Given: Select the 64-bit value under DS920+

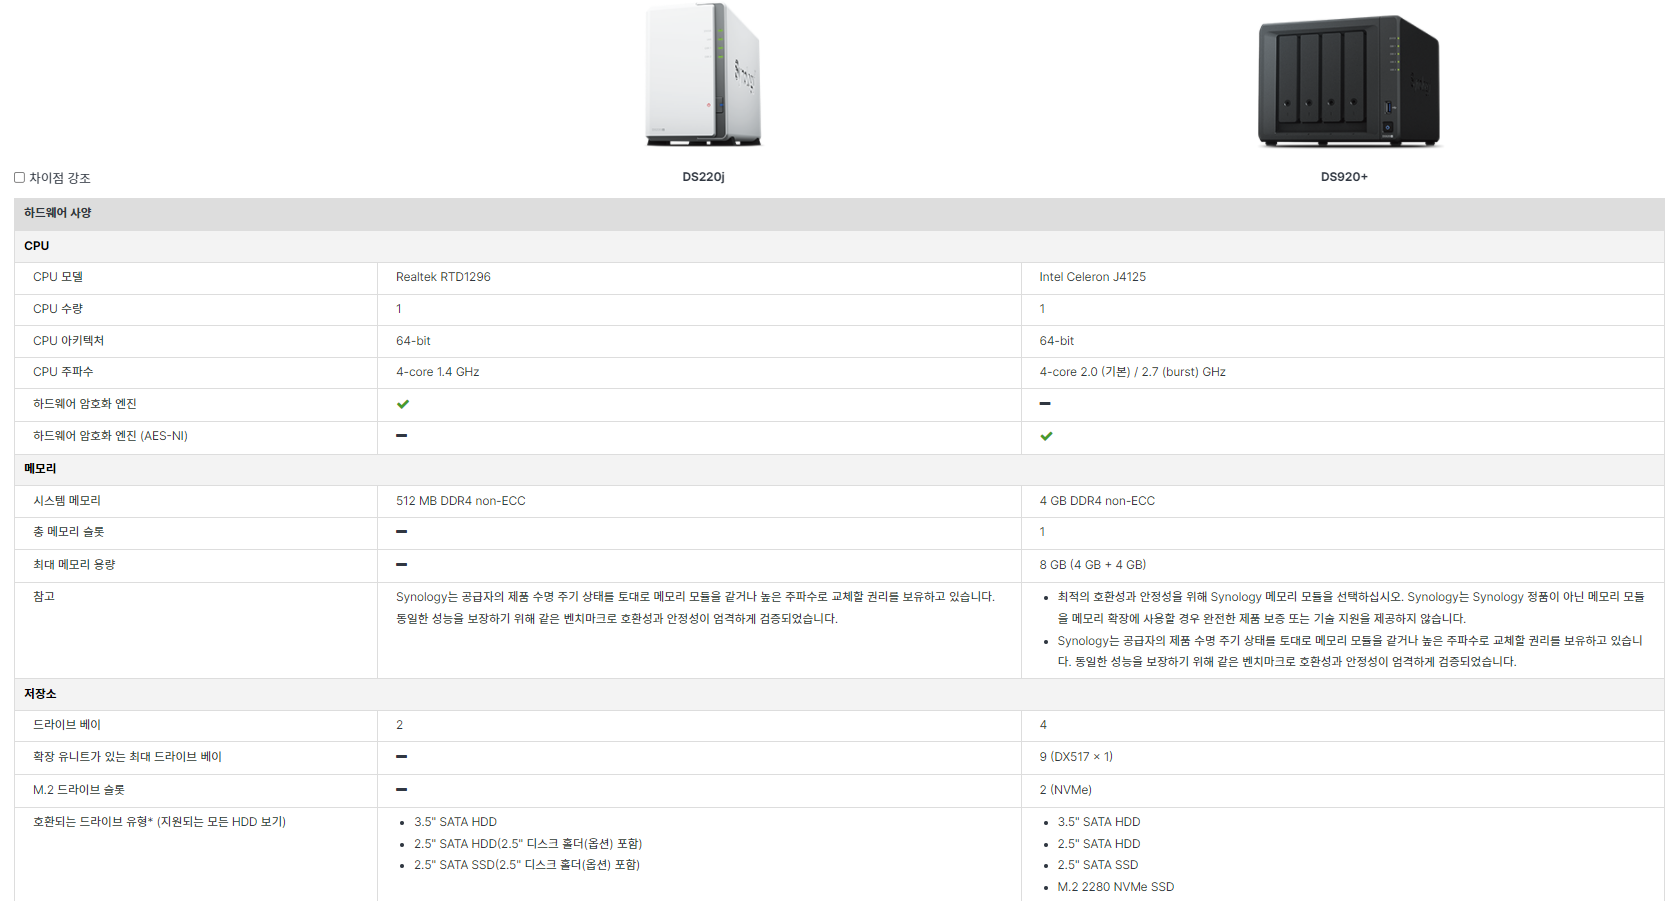Looking at the screenshot, I should [1056, 341].
